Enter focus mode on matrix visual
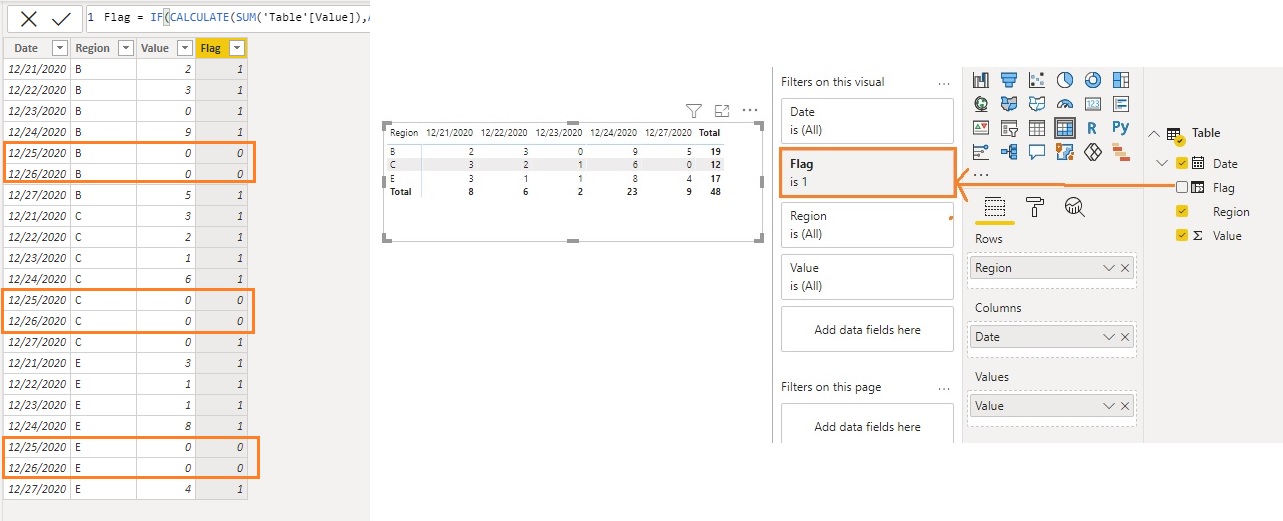This screenshot has height=521, width=1283. point(722,111)
